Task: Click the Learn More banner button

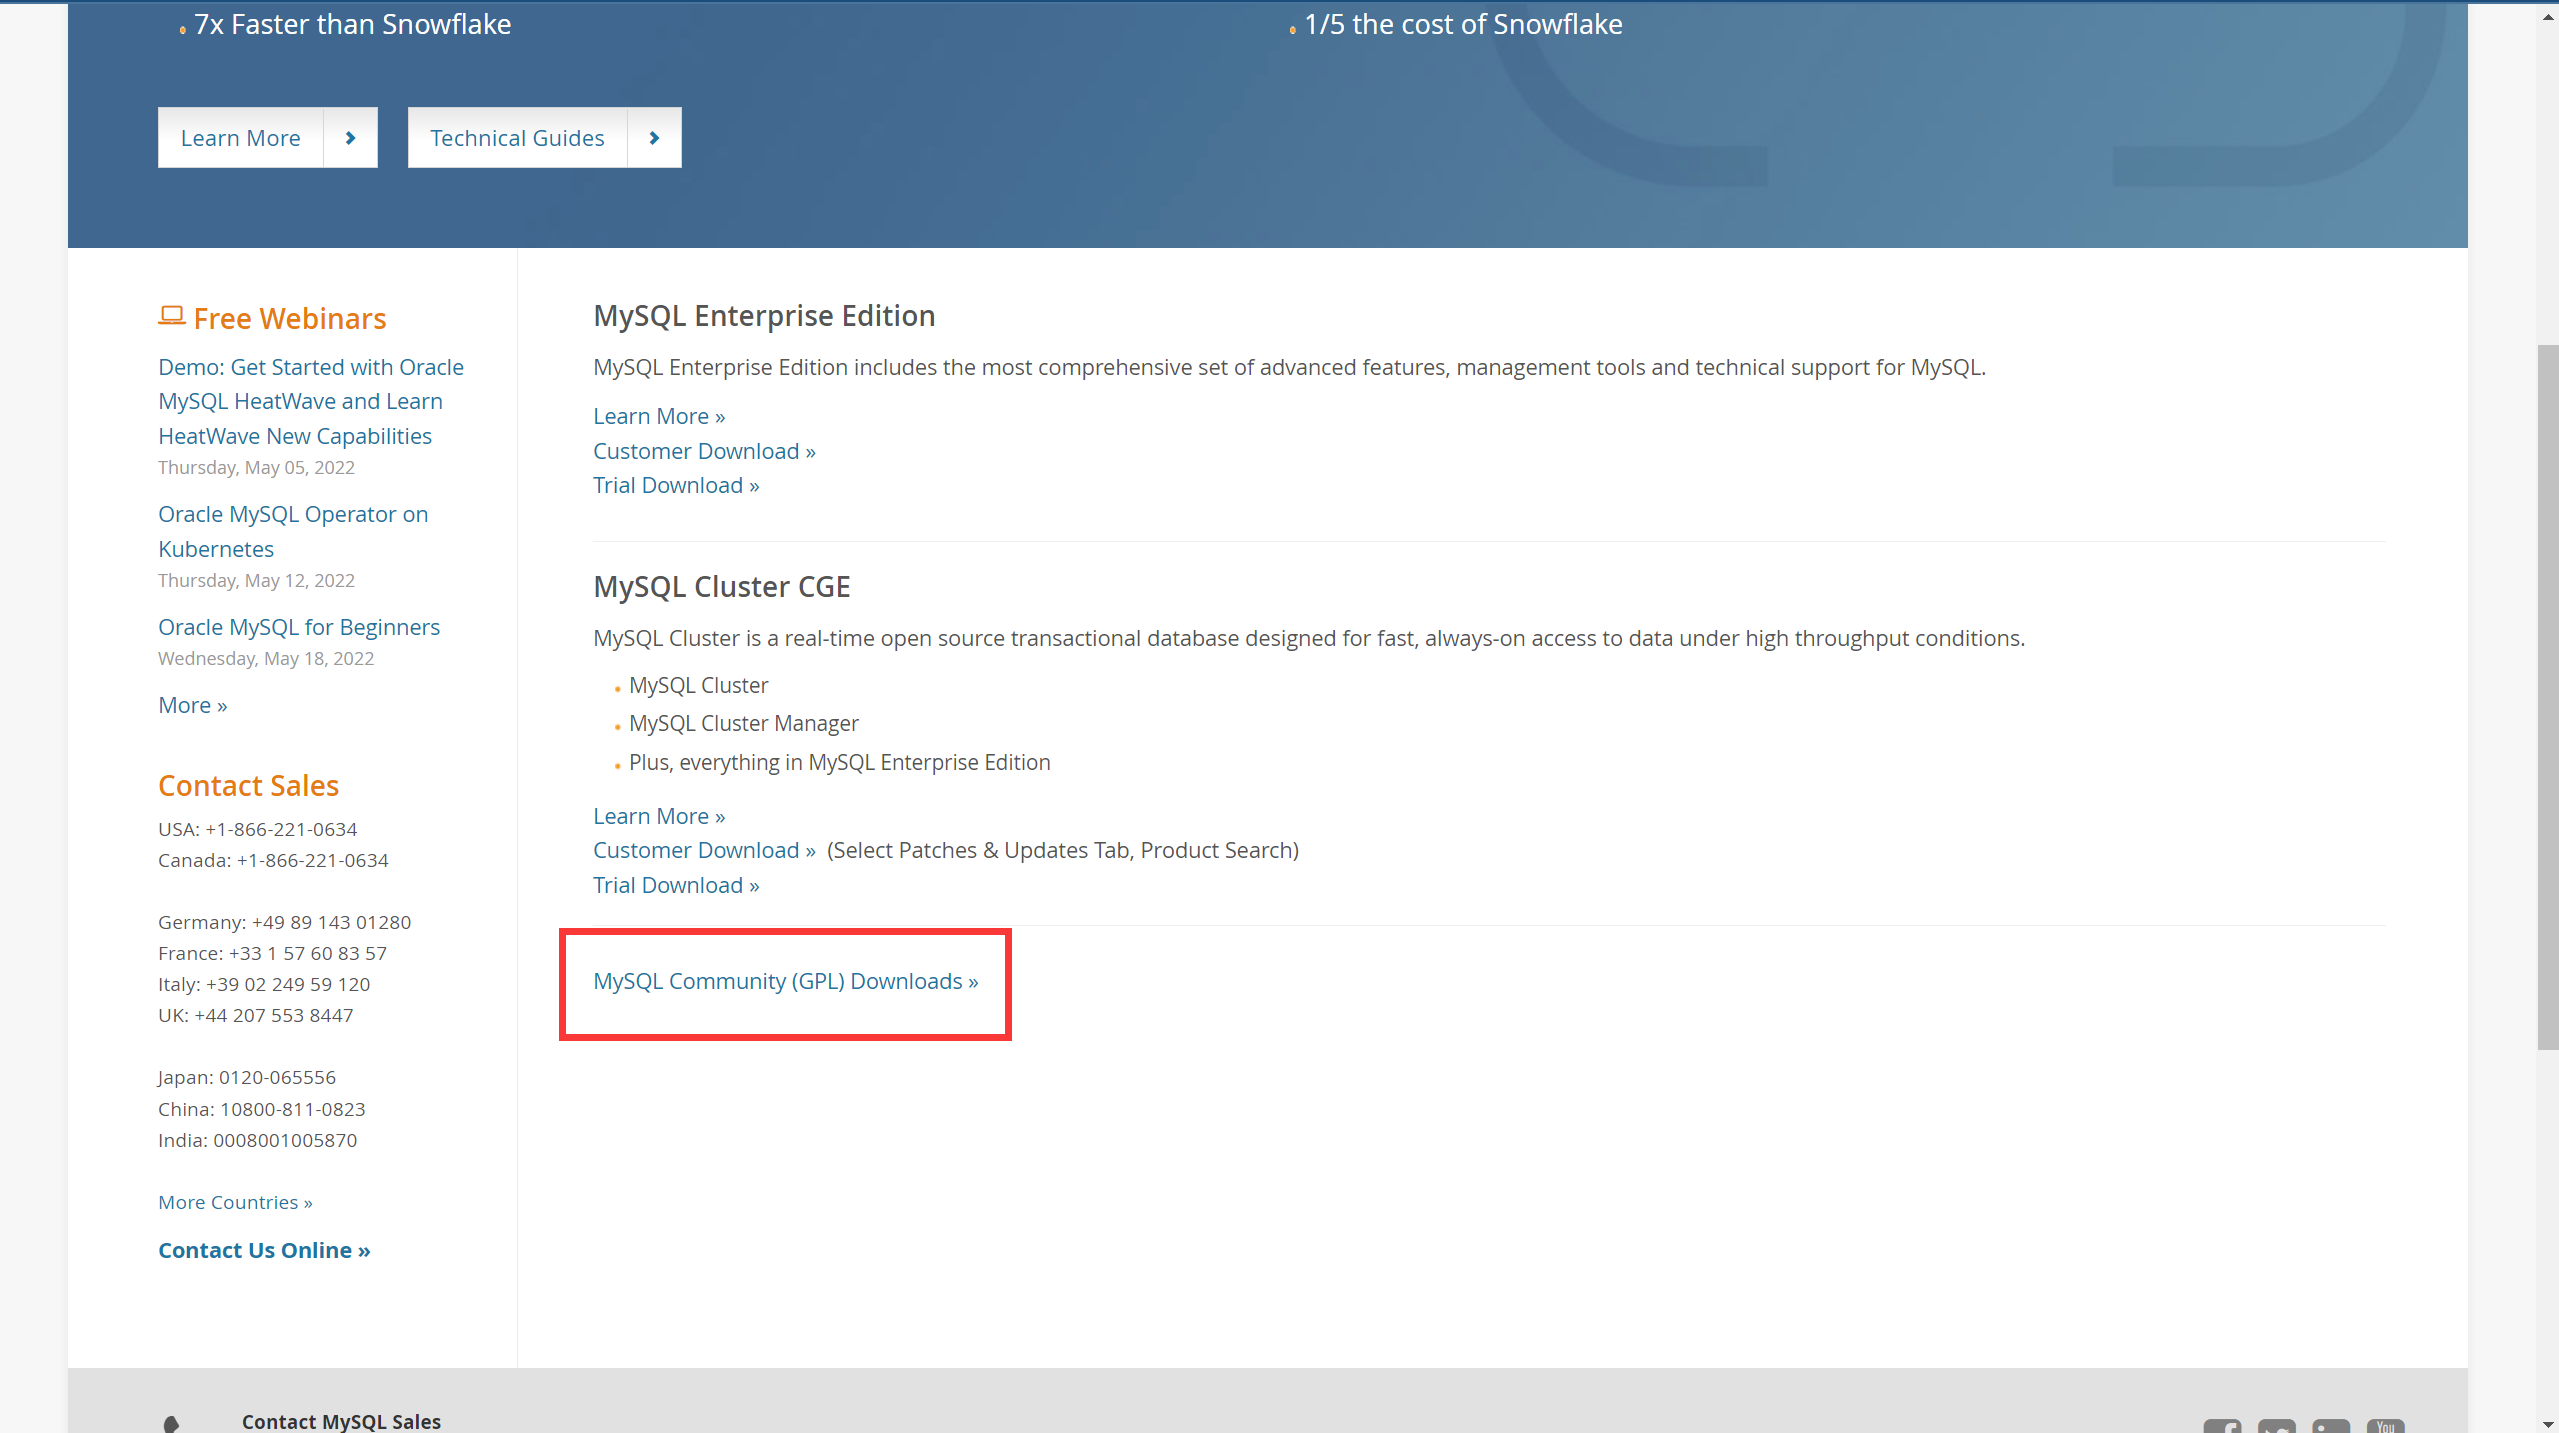Action: pyautogui.click(x=241, y=138)
